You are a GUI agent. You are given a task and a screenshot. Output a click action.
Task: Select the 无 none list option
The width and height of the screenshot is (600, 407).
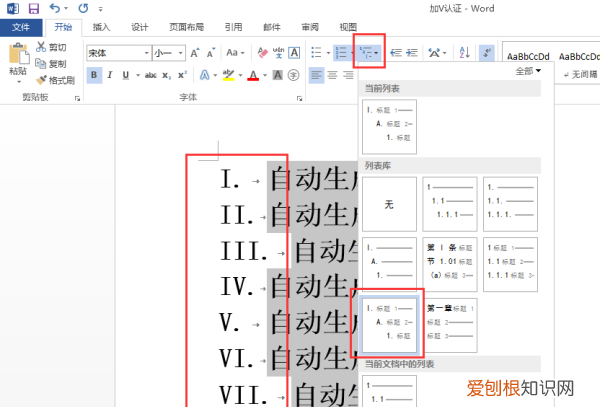coord(390,204)
